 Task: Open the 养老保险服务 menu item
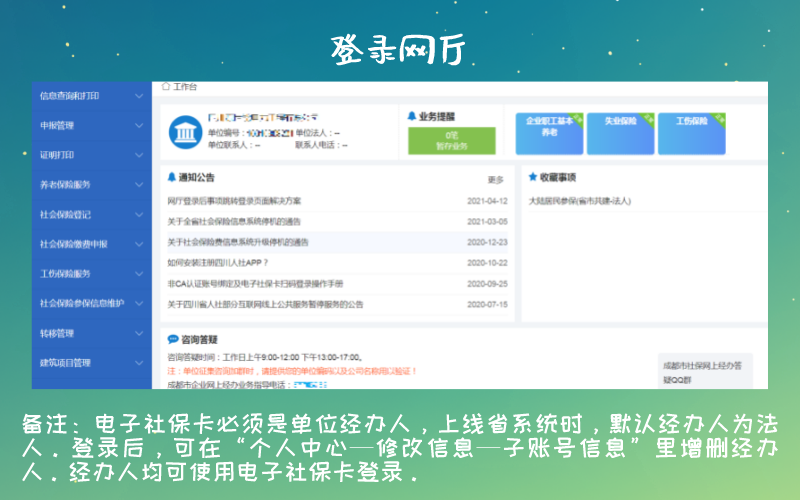point(92,185)
